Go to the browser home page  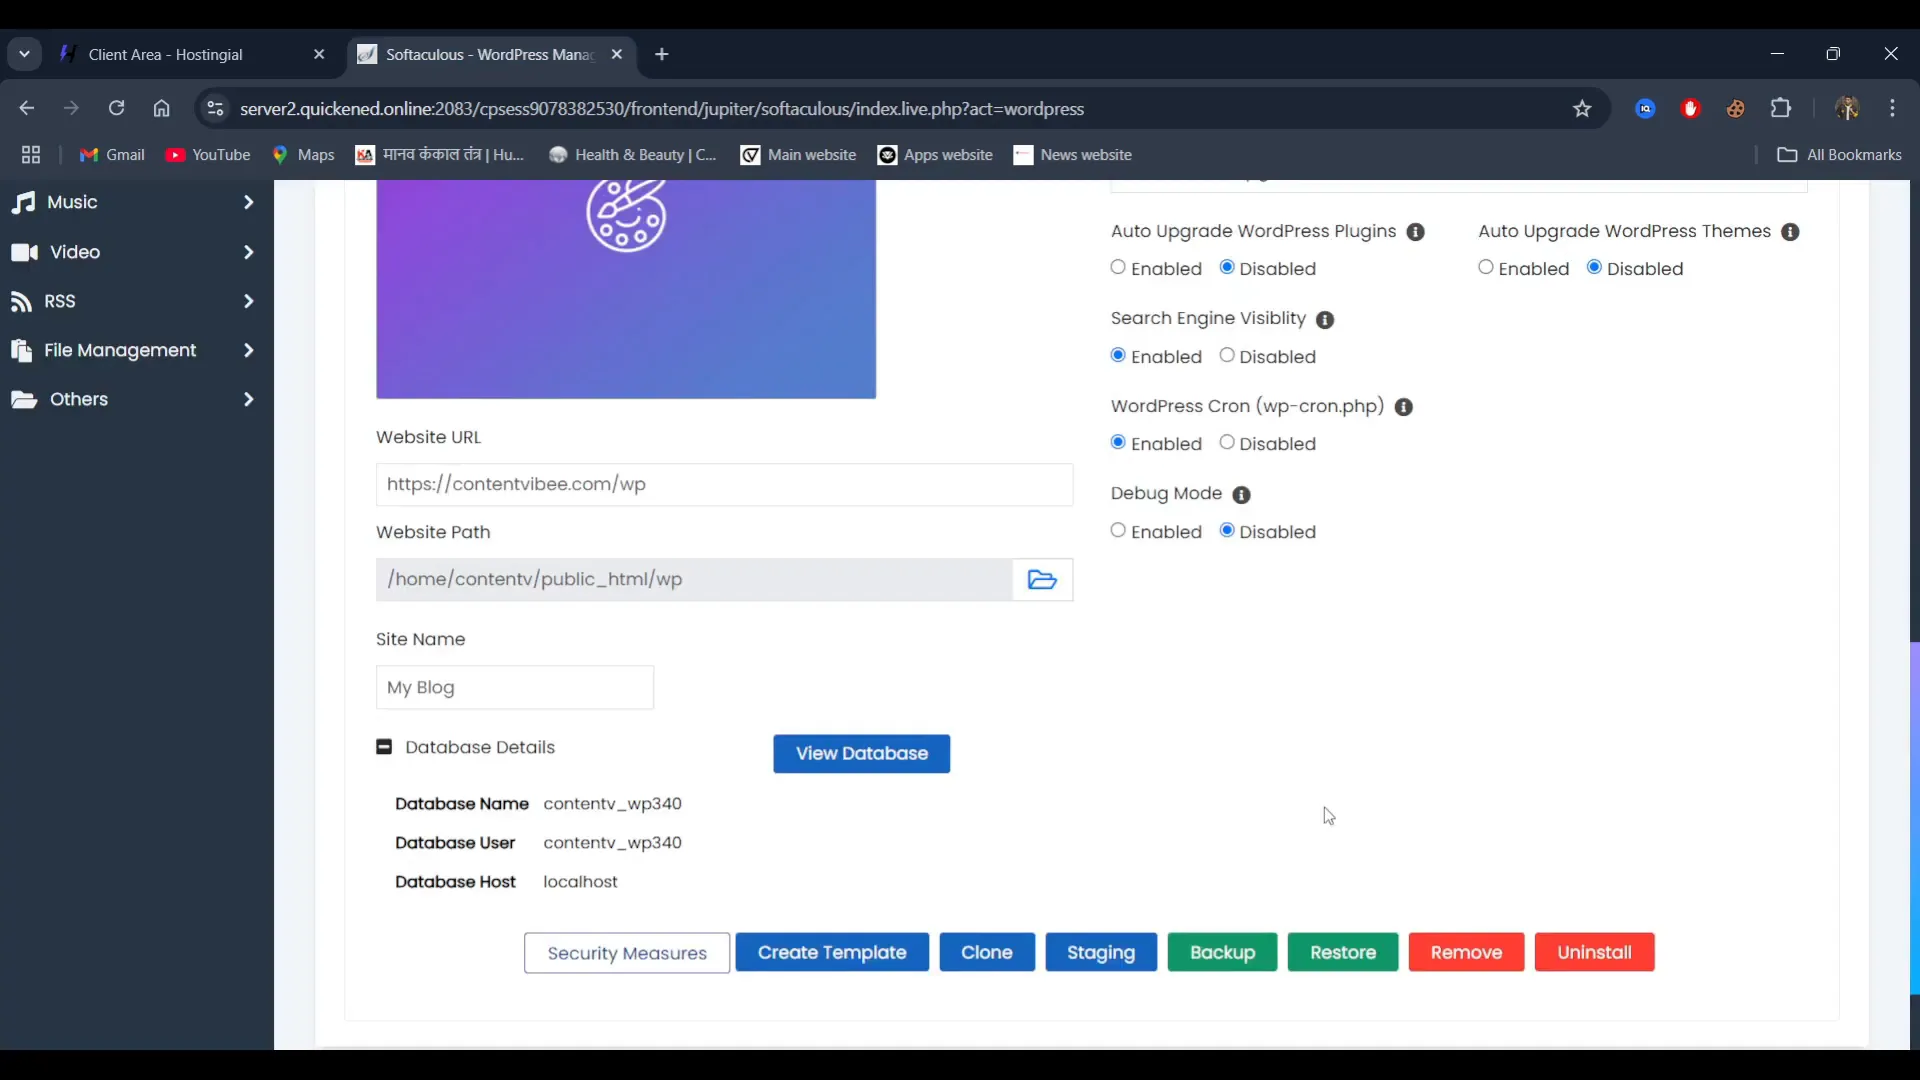[161, 109]
